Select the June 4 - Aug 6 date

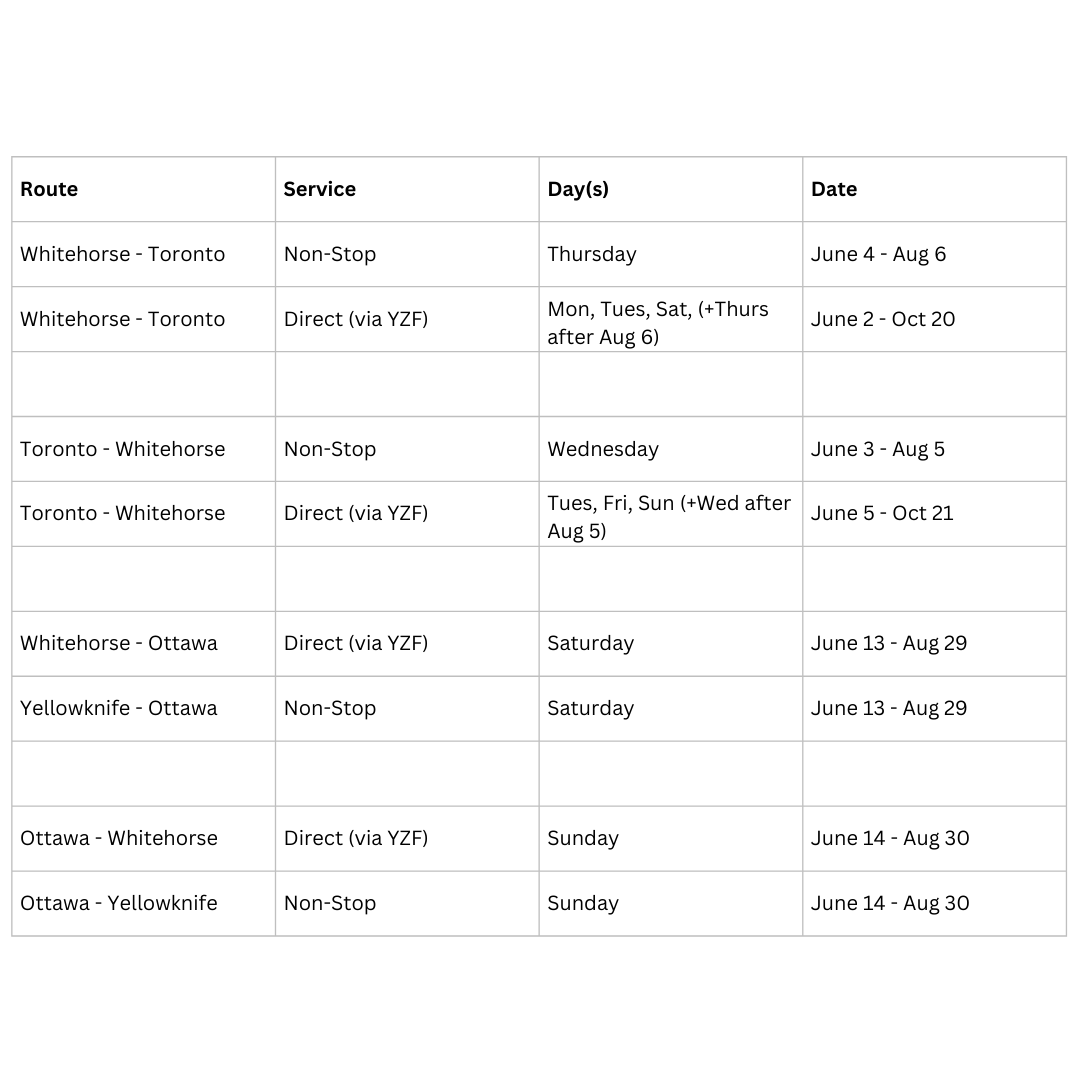(878, 254)
